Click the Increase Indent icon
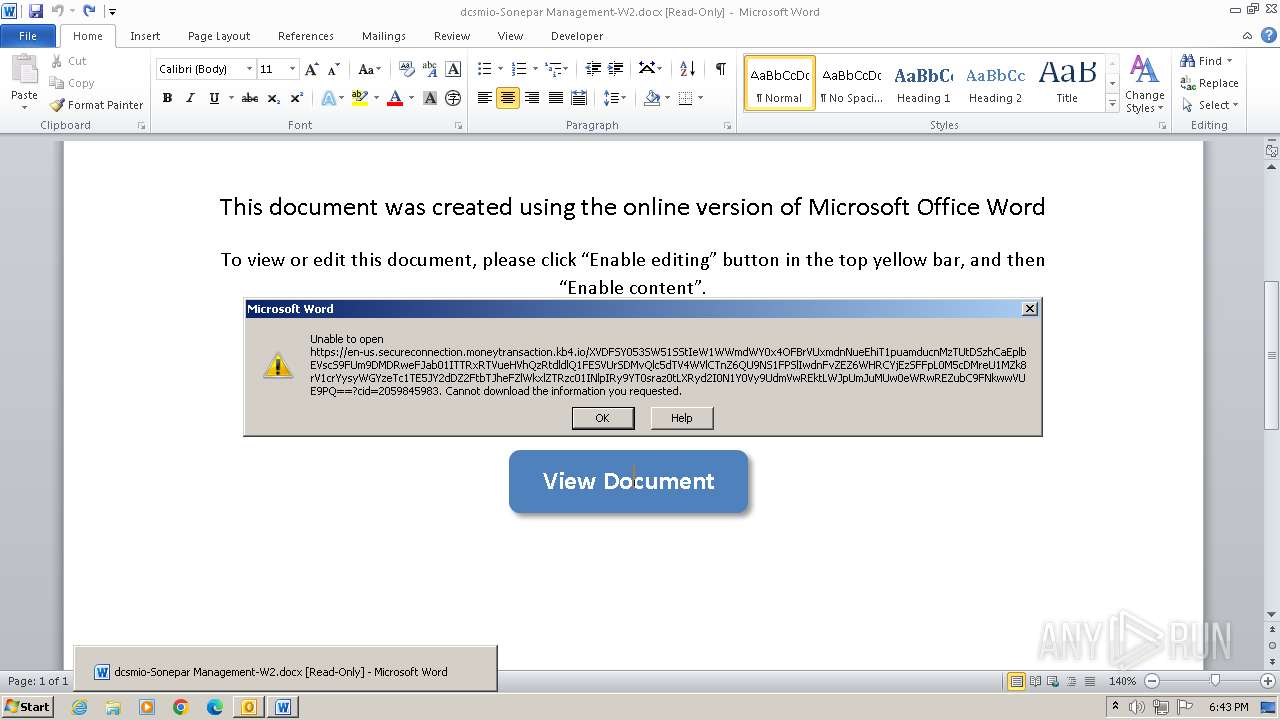This screenshot has height=720, width=1280. (x=616, y=69)
